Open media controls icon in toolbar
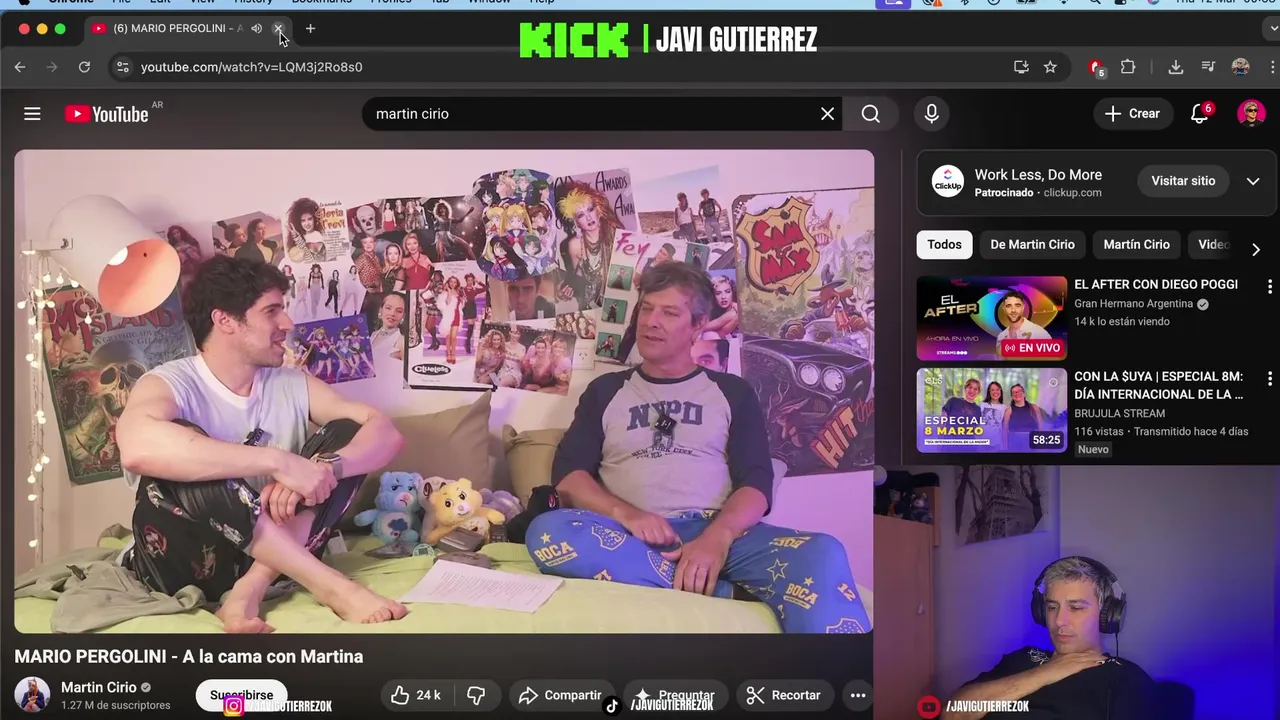 click(x=1208, y=67)
